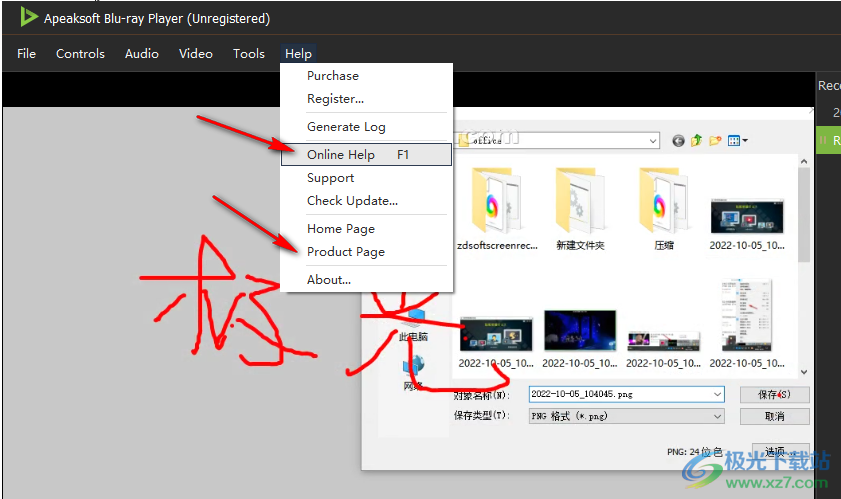
Task: Click the Apeaksoft play logo icon
Action: [28, 17]
